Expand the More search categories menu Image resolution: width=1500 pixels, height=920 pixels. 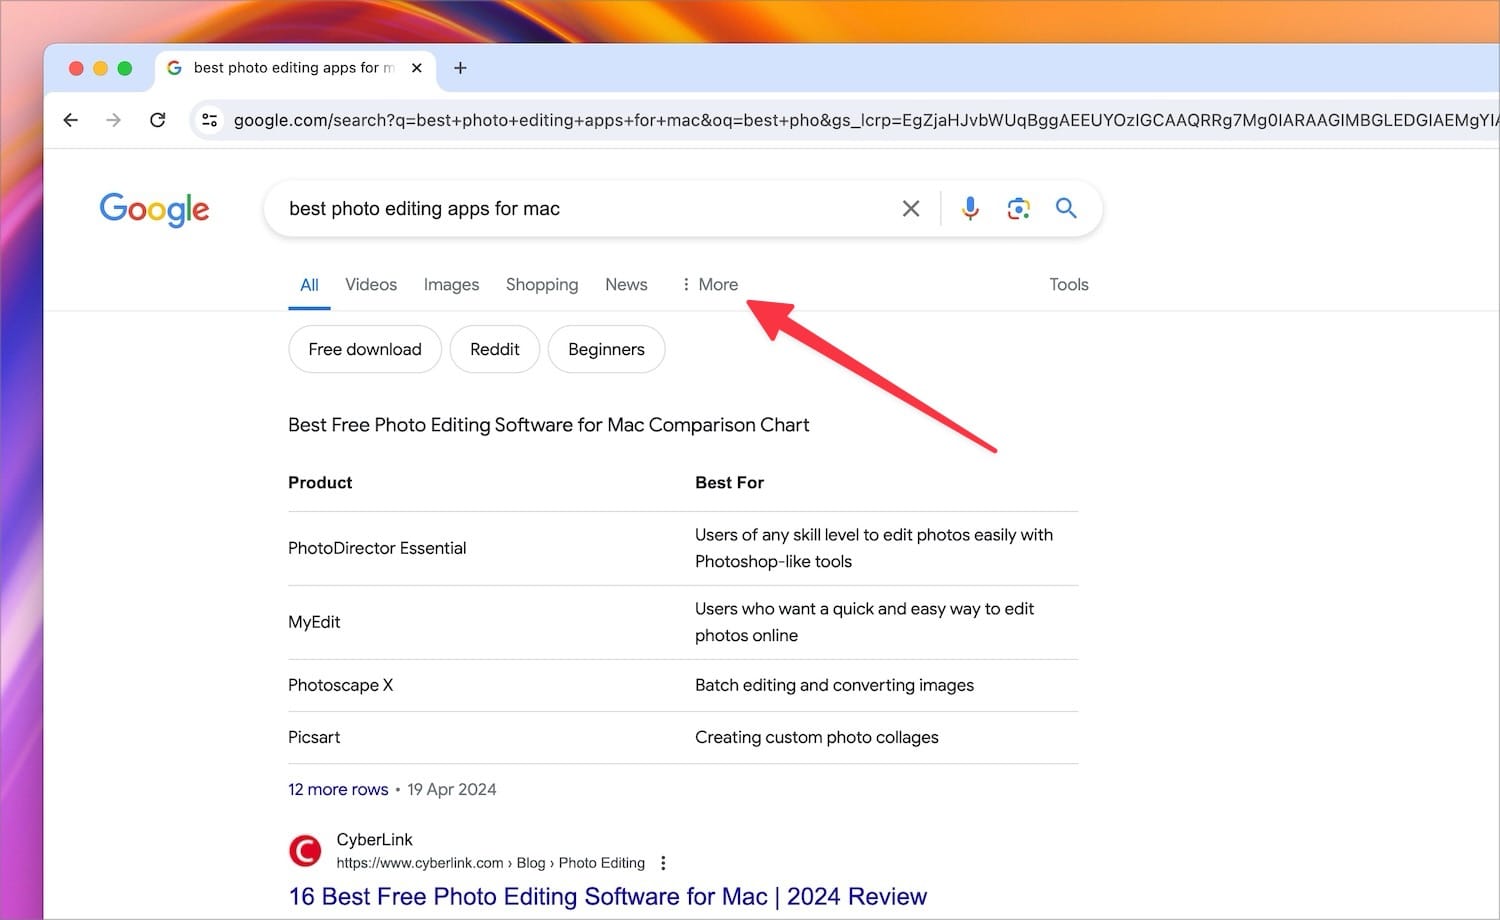[709, 285]
